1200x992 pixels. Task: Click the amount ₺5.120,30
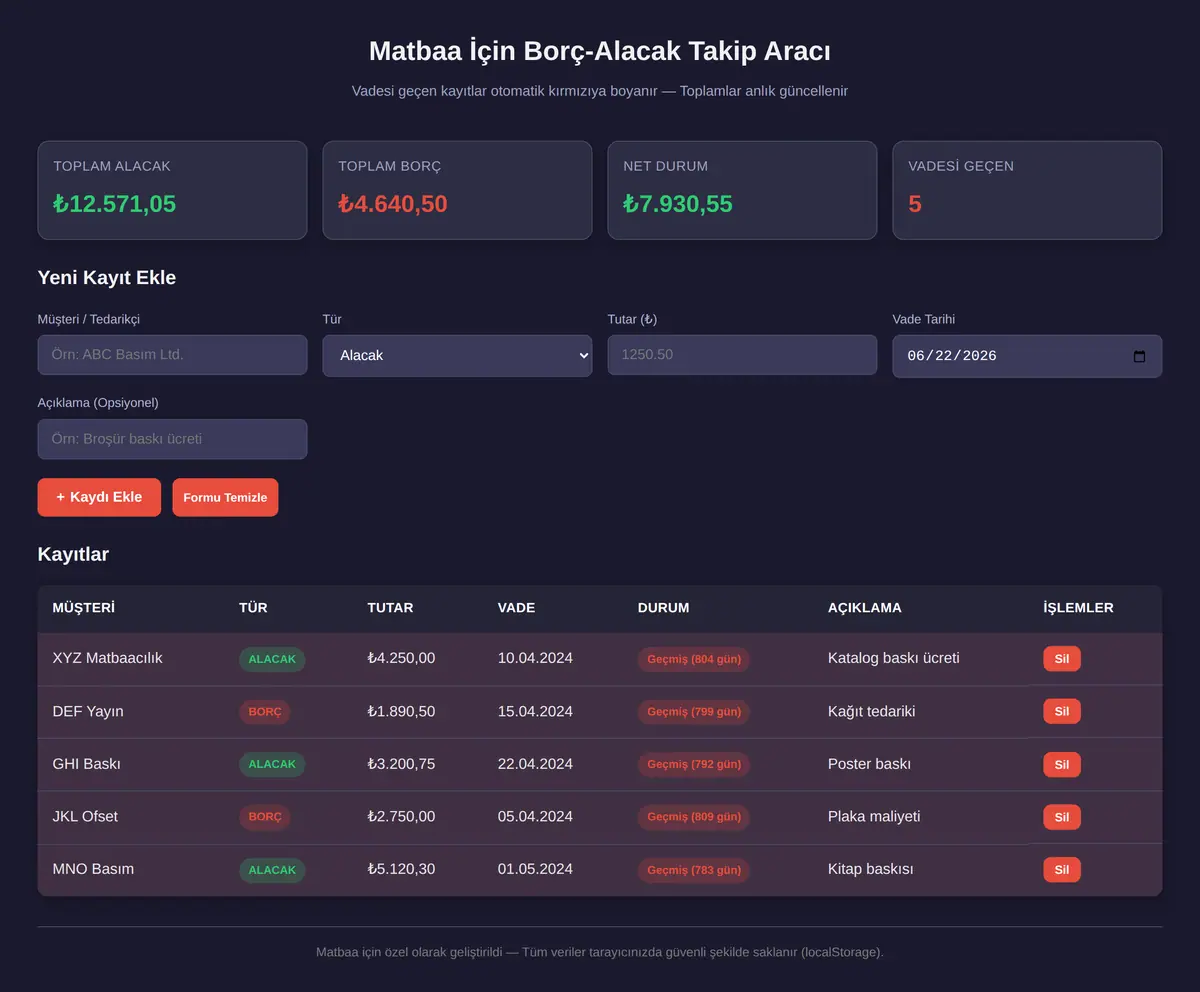pyautogui.click(x=401, y=869)
